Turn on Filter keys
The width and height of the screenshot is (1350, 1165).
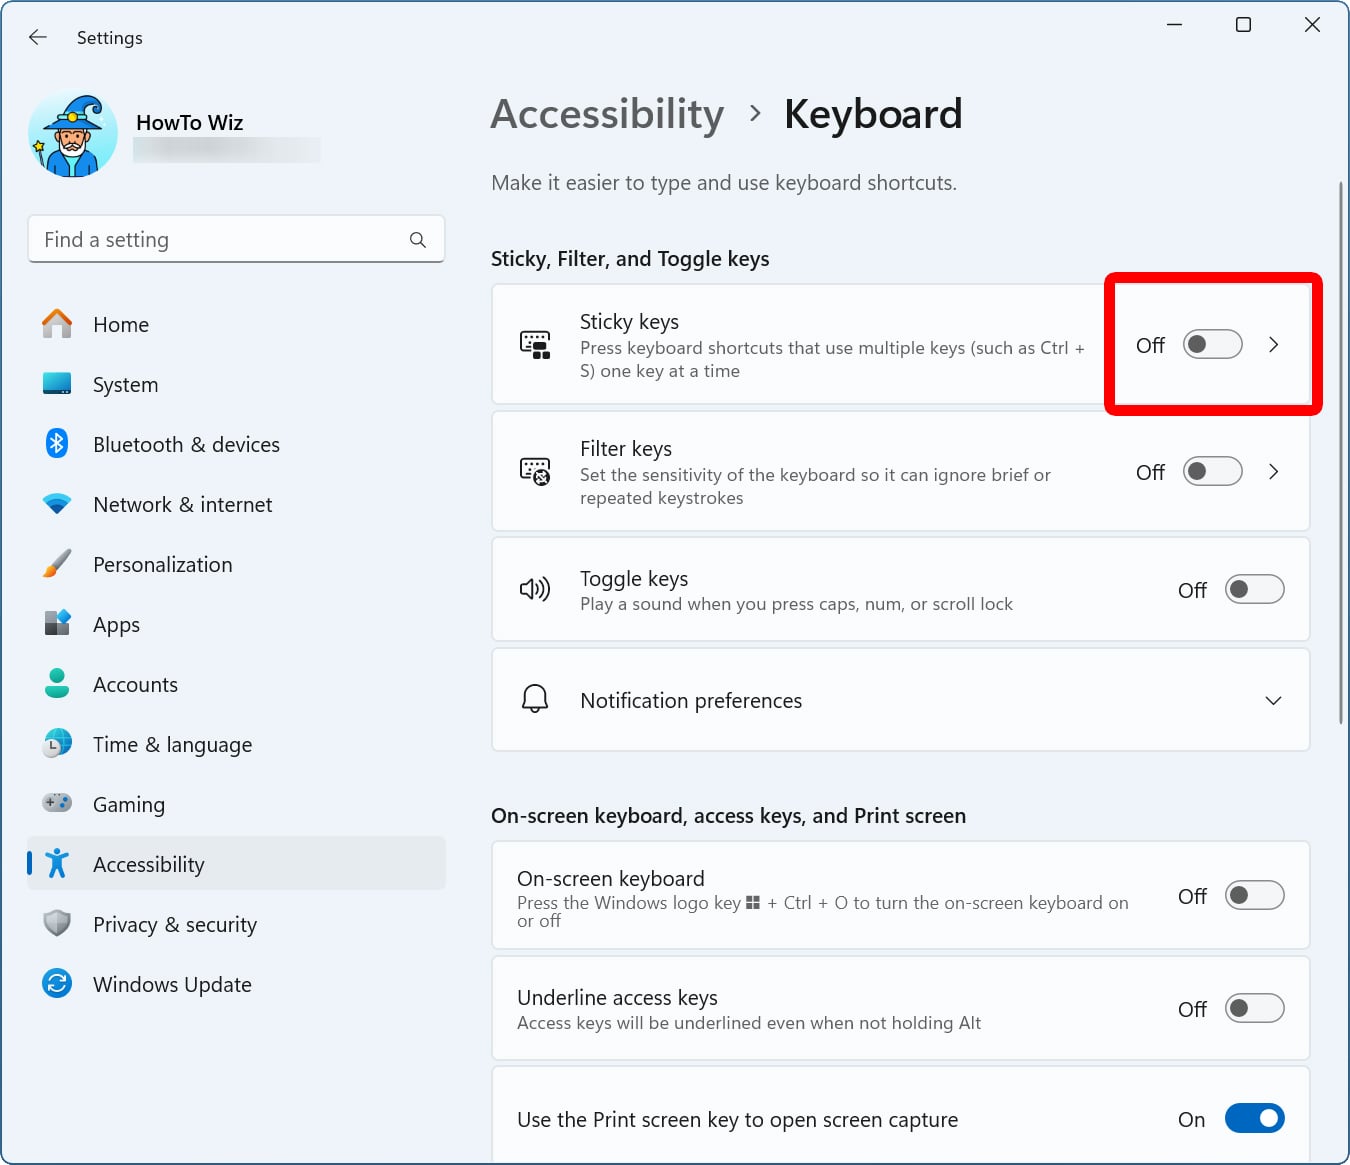point(1212,471)
